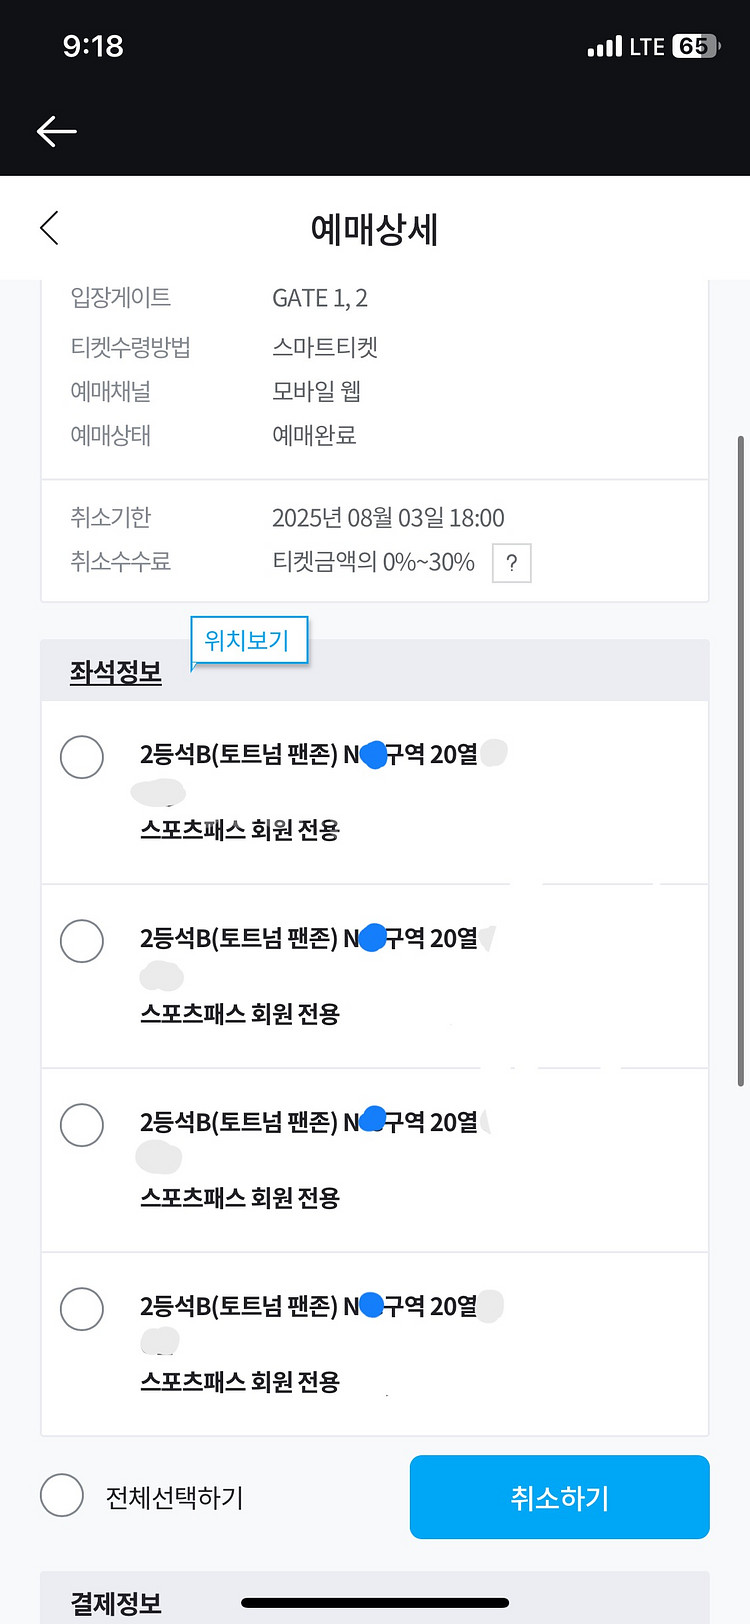Tap the battery indicator in the status bar
The image size is (750, 1624).
pos(695,46)
